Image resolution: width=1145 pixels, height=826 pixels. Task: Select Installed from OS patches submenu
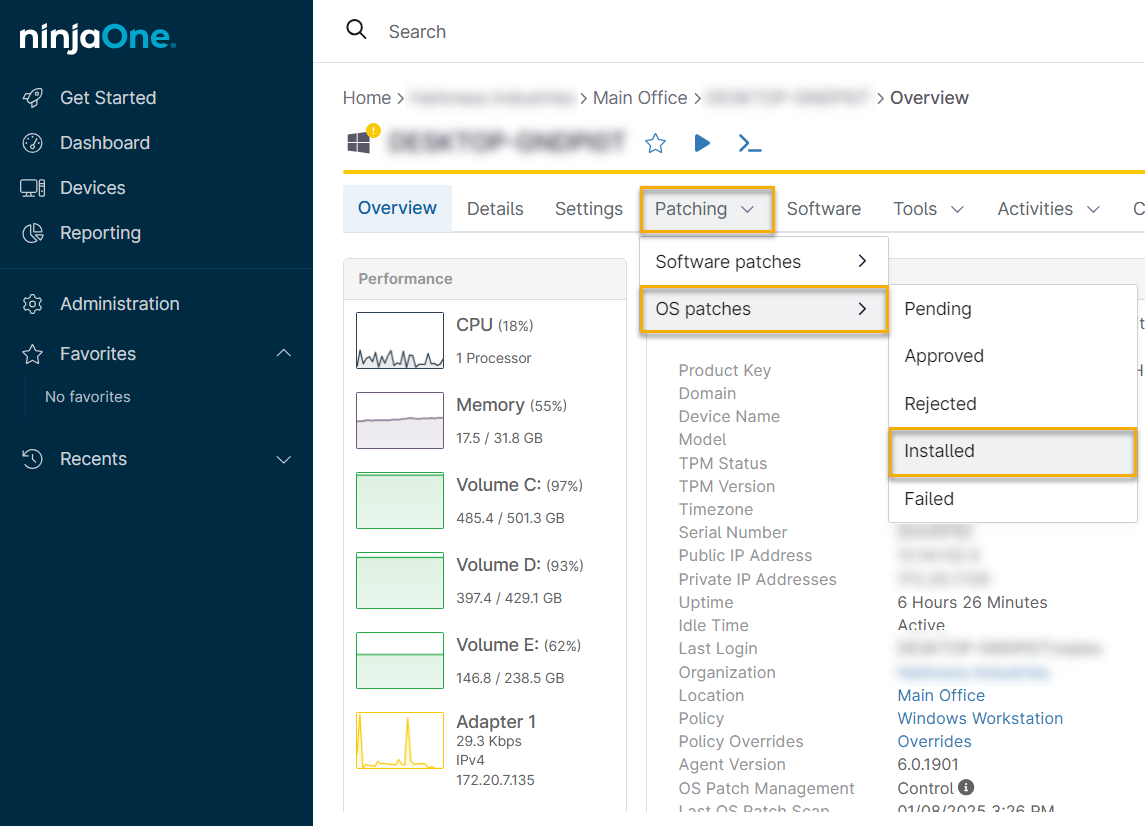coord(1012,451)
